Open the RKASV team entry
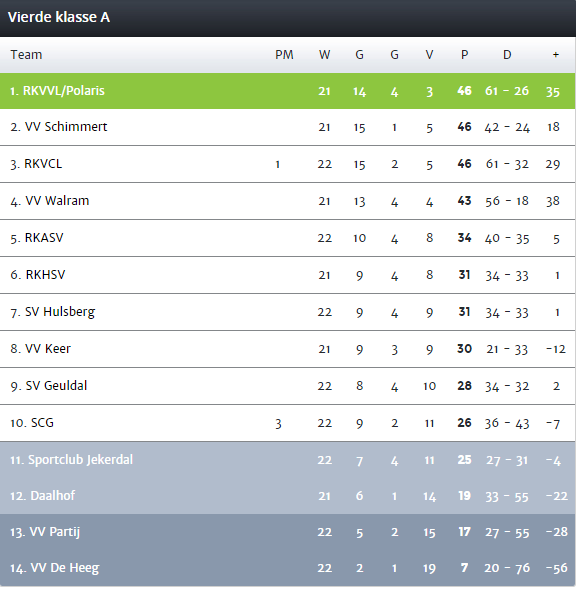The image size is (578, 589). coord(288,238)
